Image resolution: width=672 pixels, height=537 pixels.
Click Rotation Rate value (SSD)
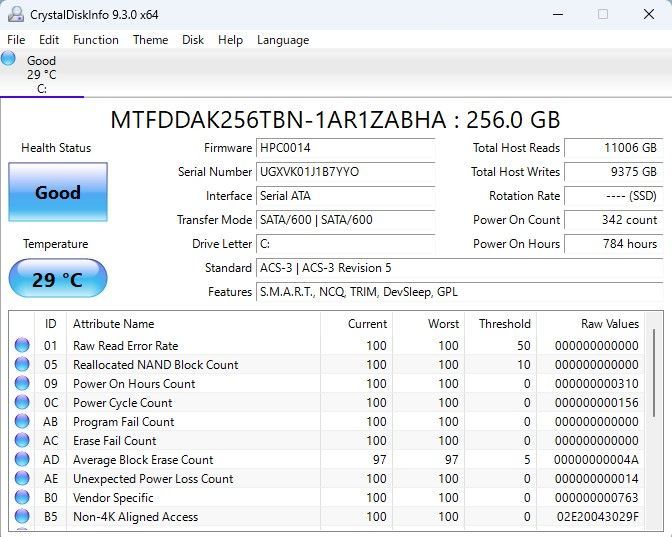[x=614, y=196]
